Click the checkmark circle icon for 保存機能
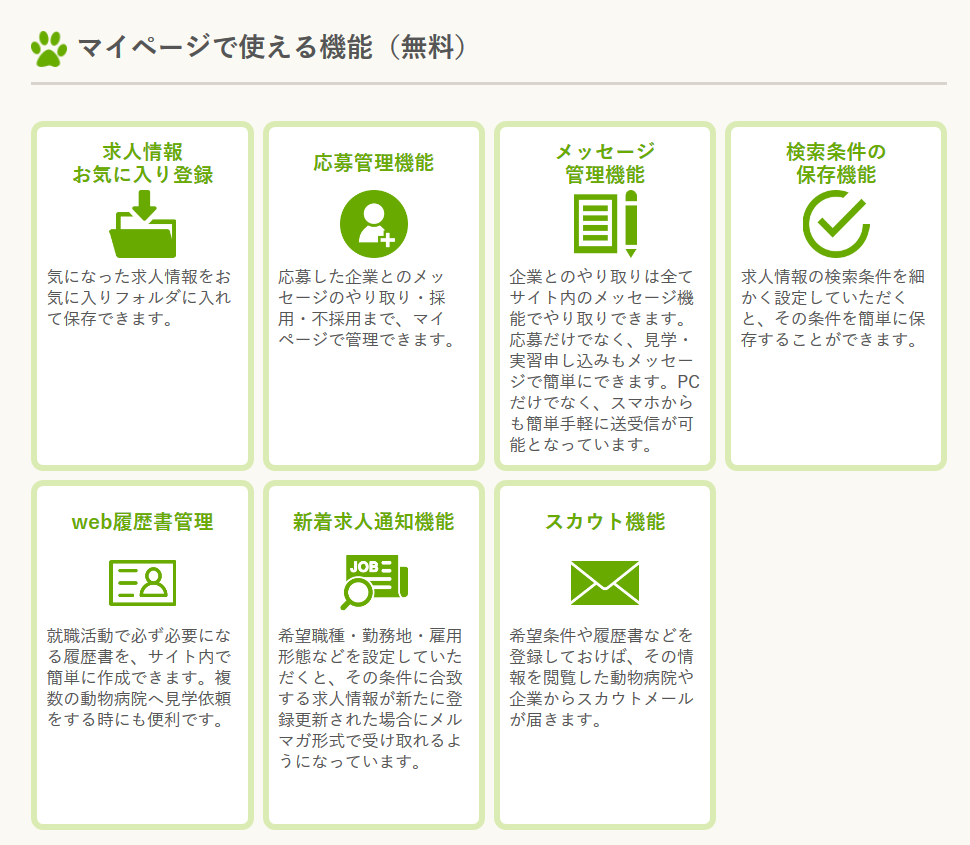 [x=836, y=224]
